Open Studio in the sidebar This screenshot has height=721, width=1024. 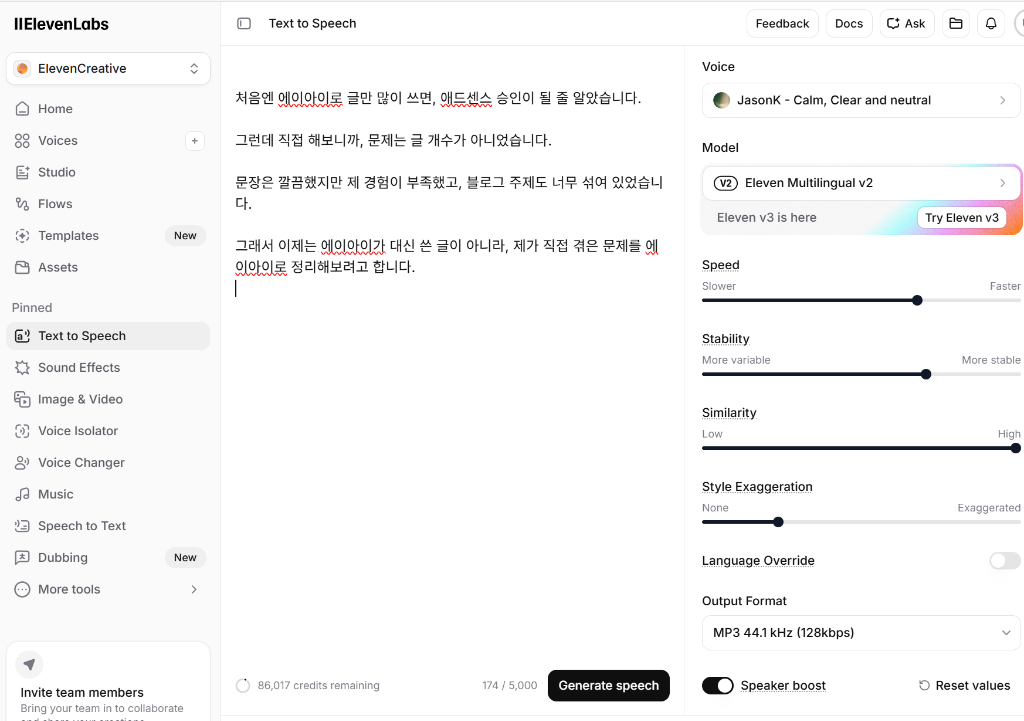pos(108,172)
